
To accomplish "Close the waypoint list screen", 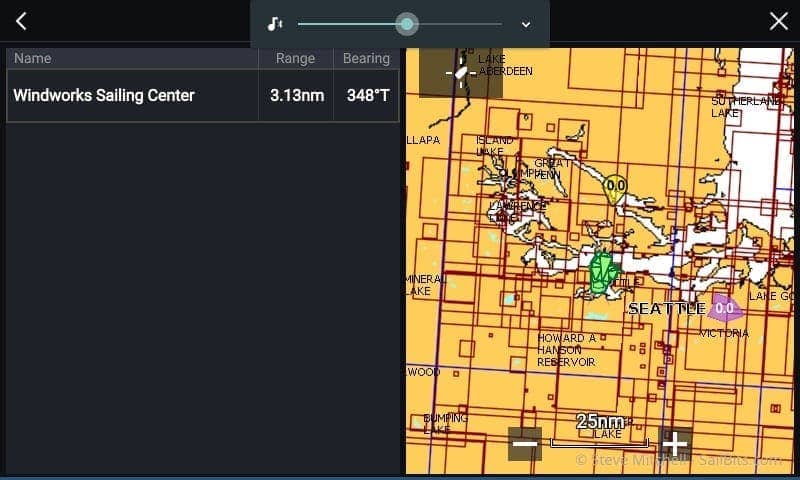I will point(779,21).
